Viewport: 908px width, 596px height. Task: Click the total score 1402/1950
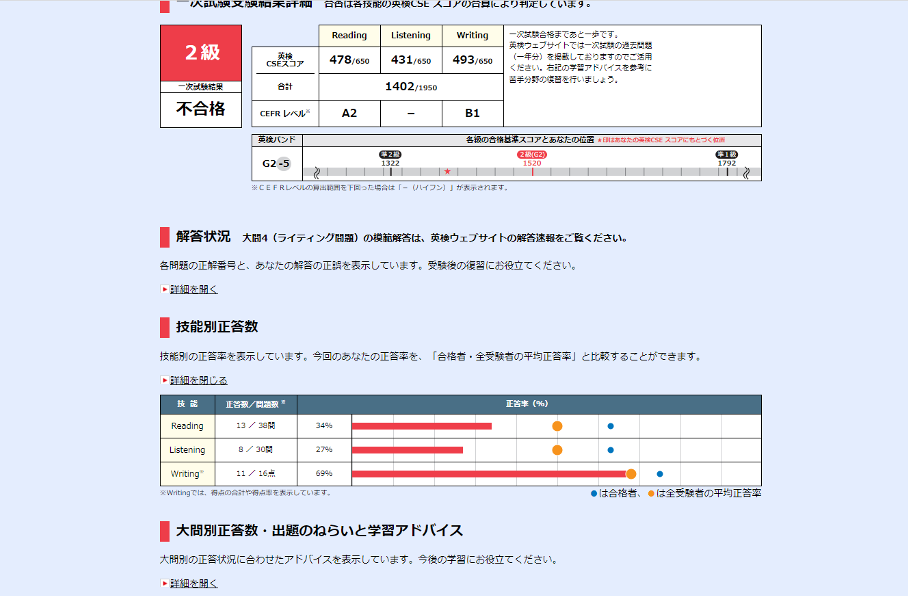point(411,87)
